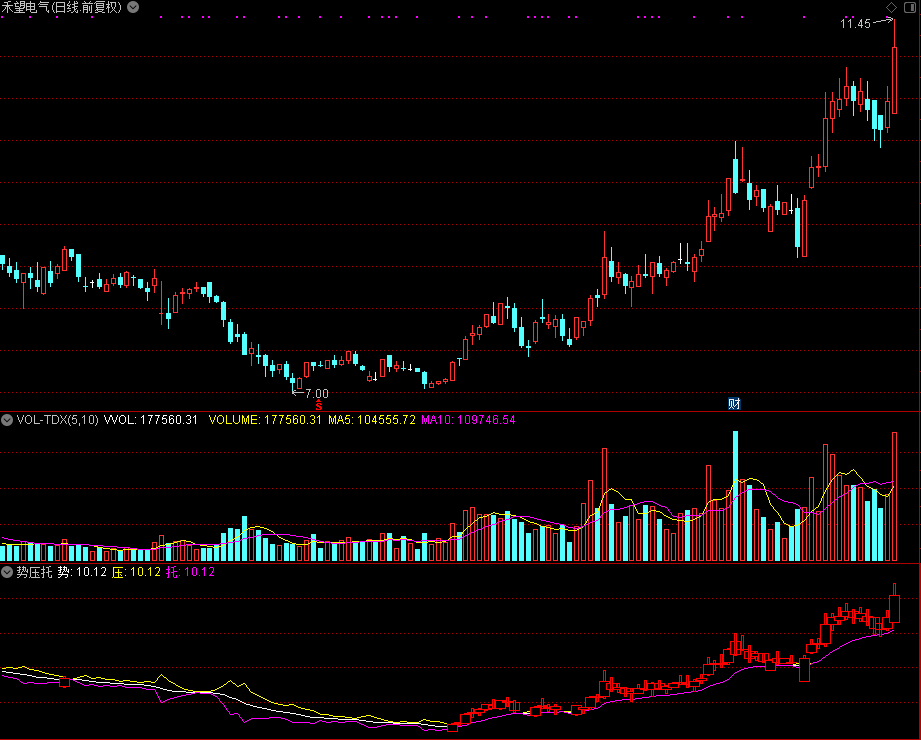
Task: Open the 财 financial marker icon
Action: click(x=734, y=403)
